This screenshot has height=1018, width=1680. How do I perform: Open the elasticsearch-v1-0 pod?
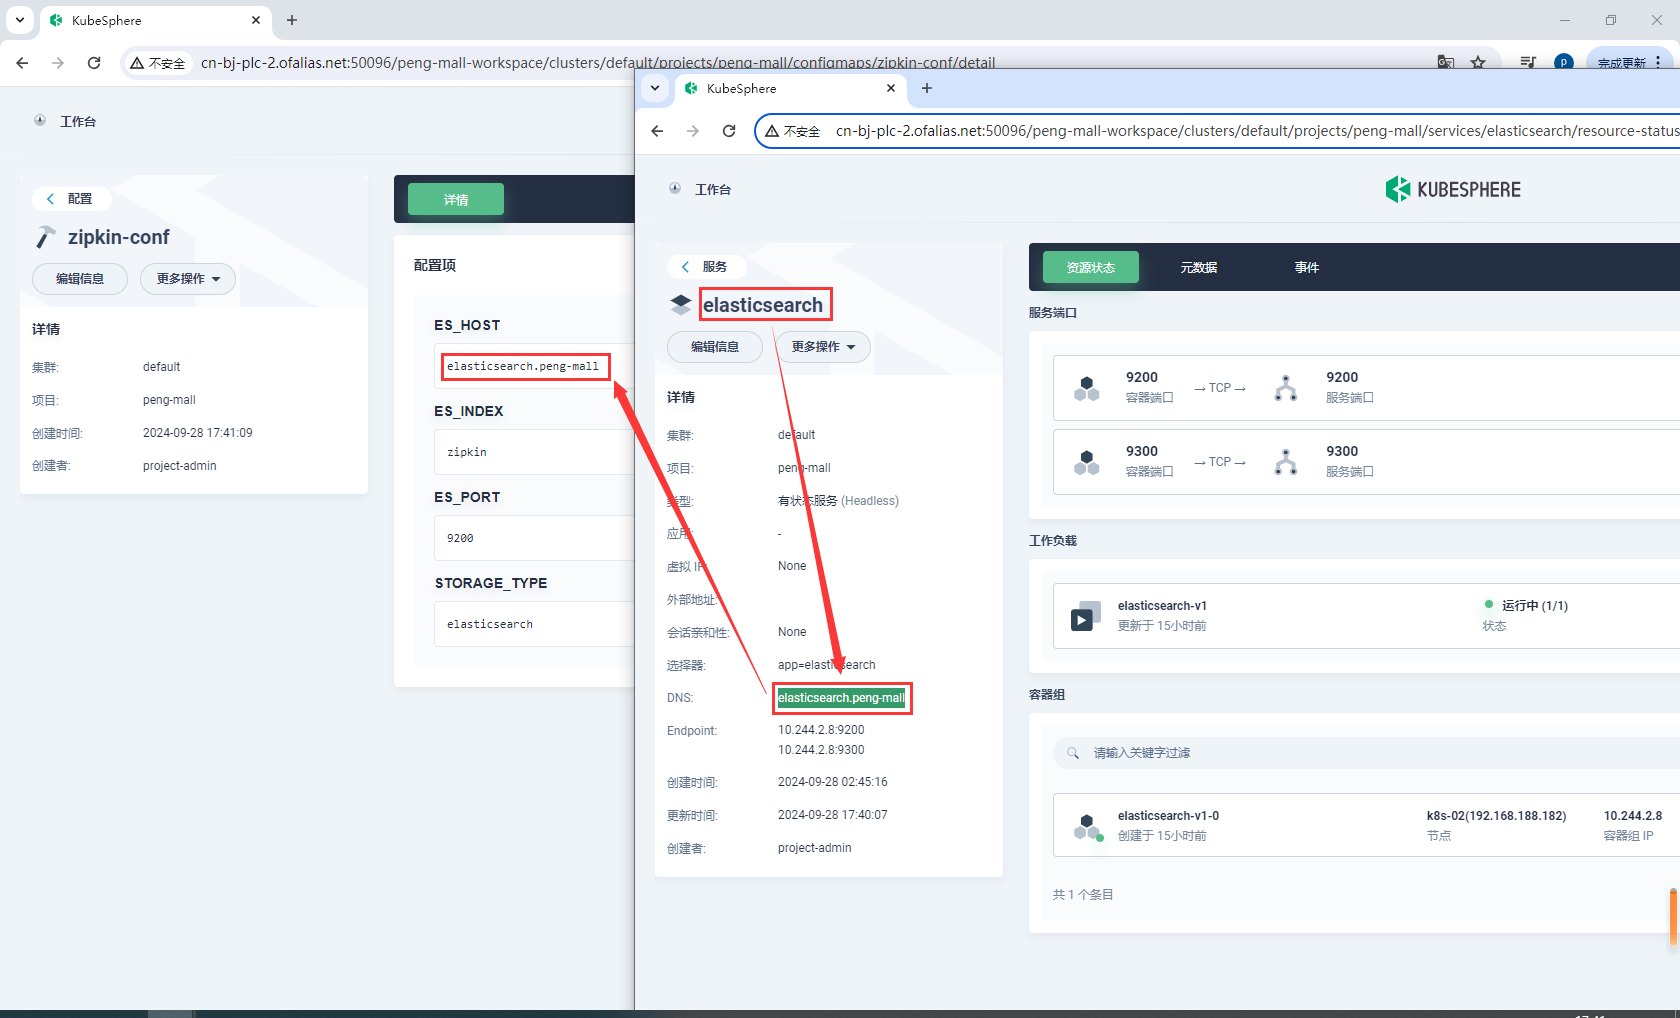tap(1168, 816)
